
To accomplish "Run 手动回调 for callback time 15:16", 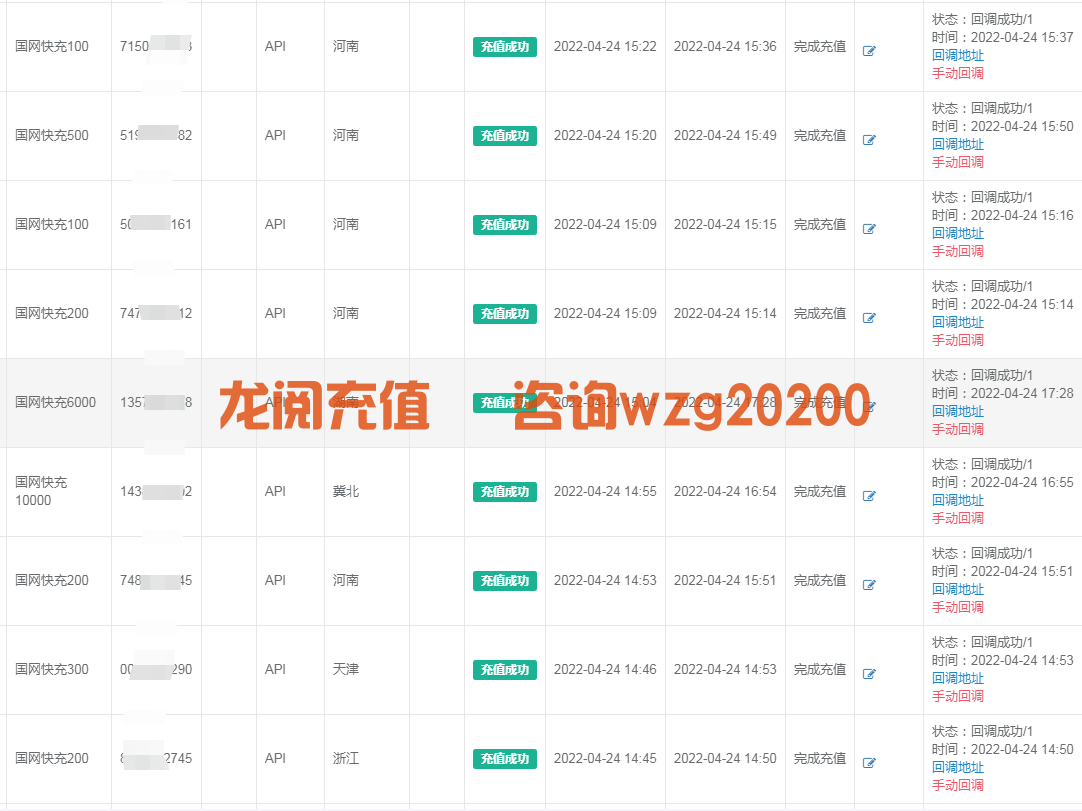I will (958, 251).
